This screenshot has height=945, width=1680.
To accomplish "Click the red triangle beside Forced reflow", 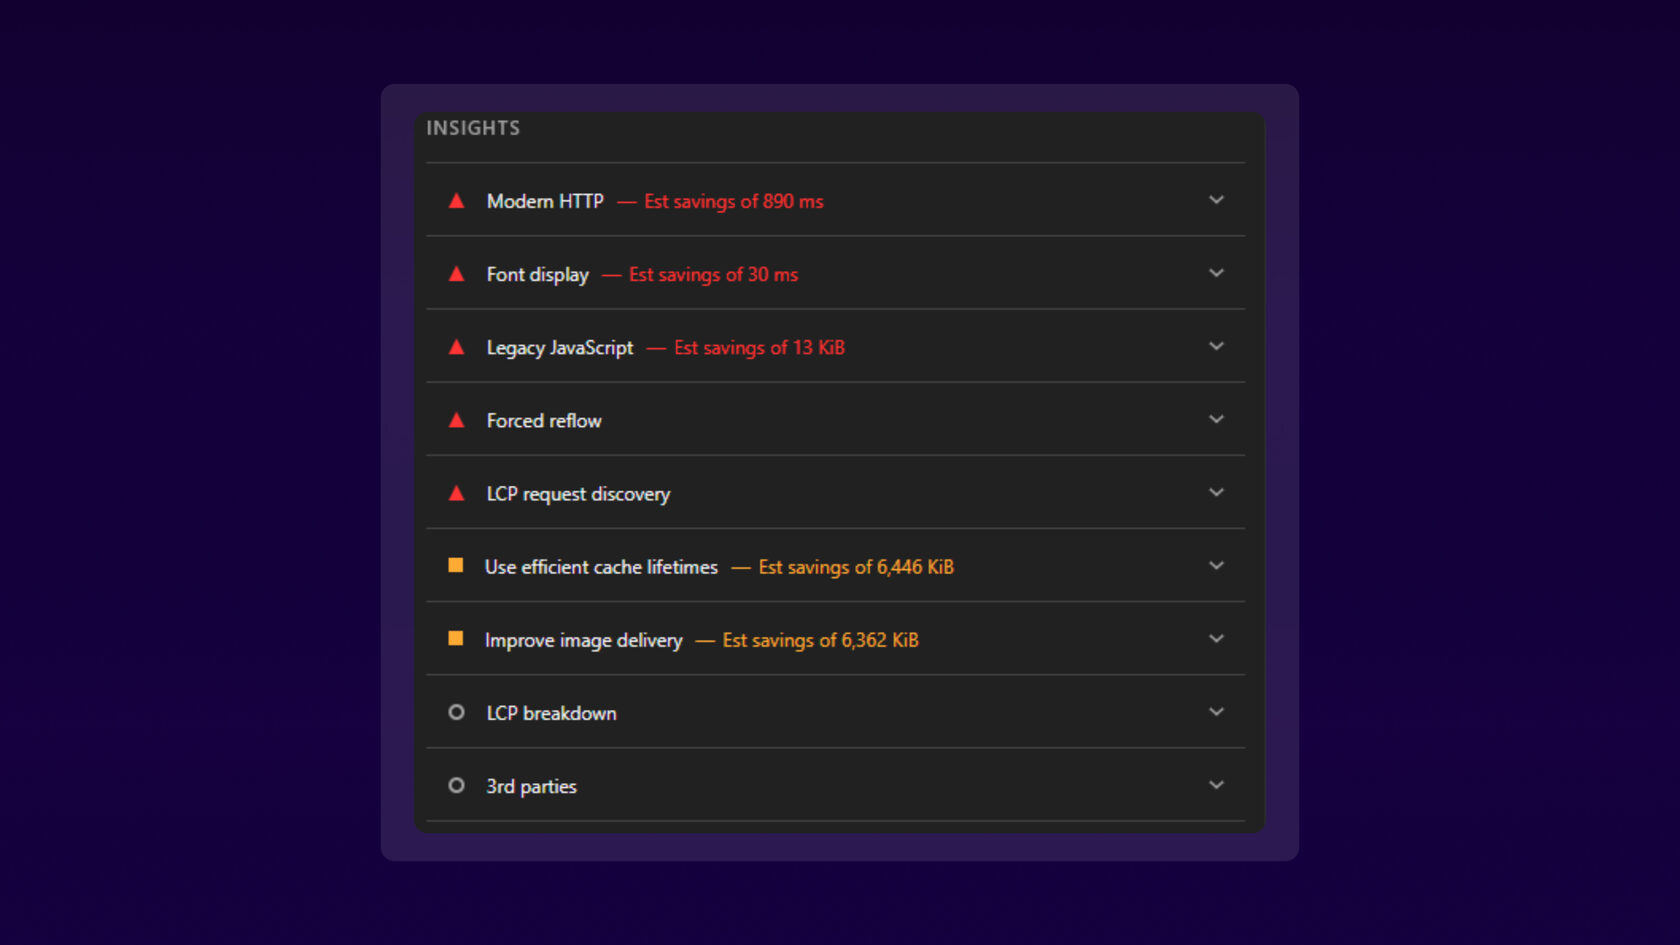I will (x=456, y=420).
